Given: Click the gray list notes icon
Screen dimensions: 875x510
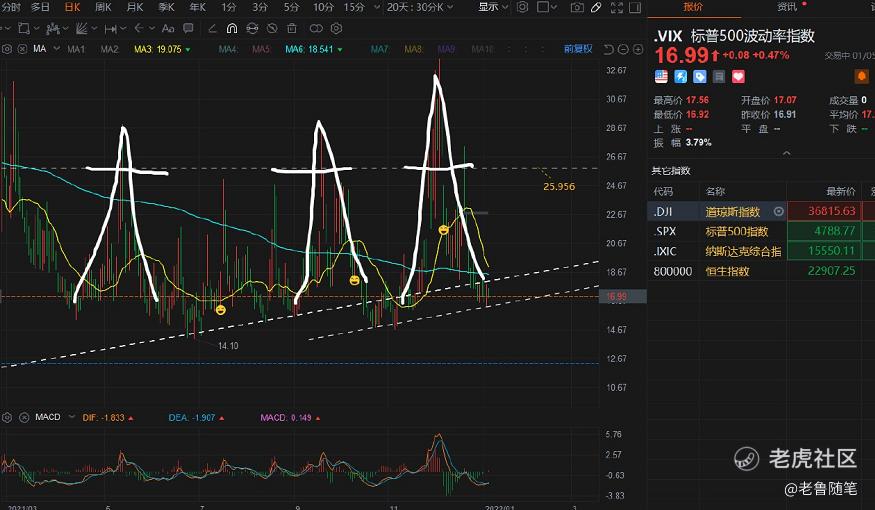Looking at the screenshot, I should pyautogui.click(x=719, y=76).
